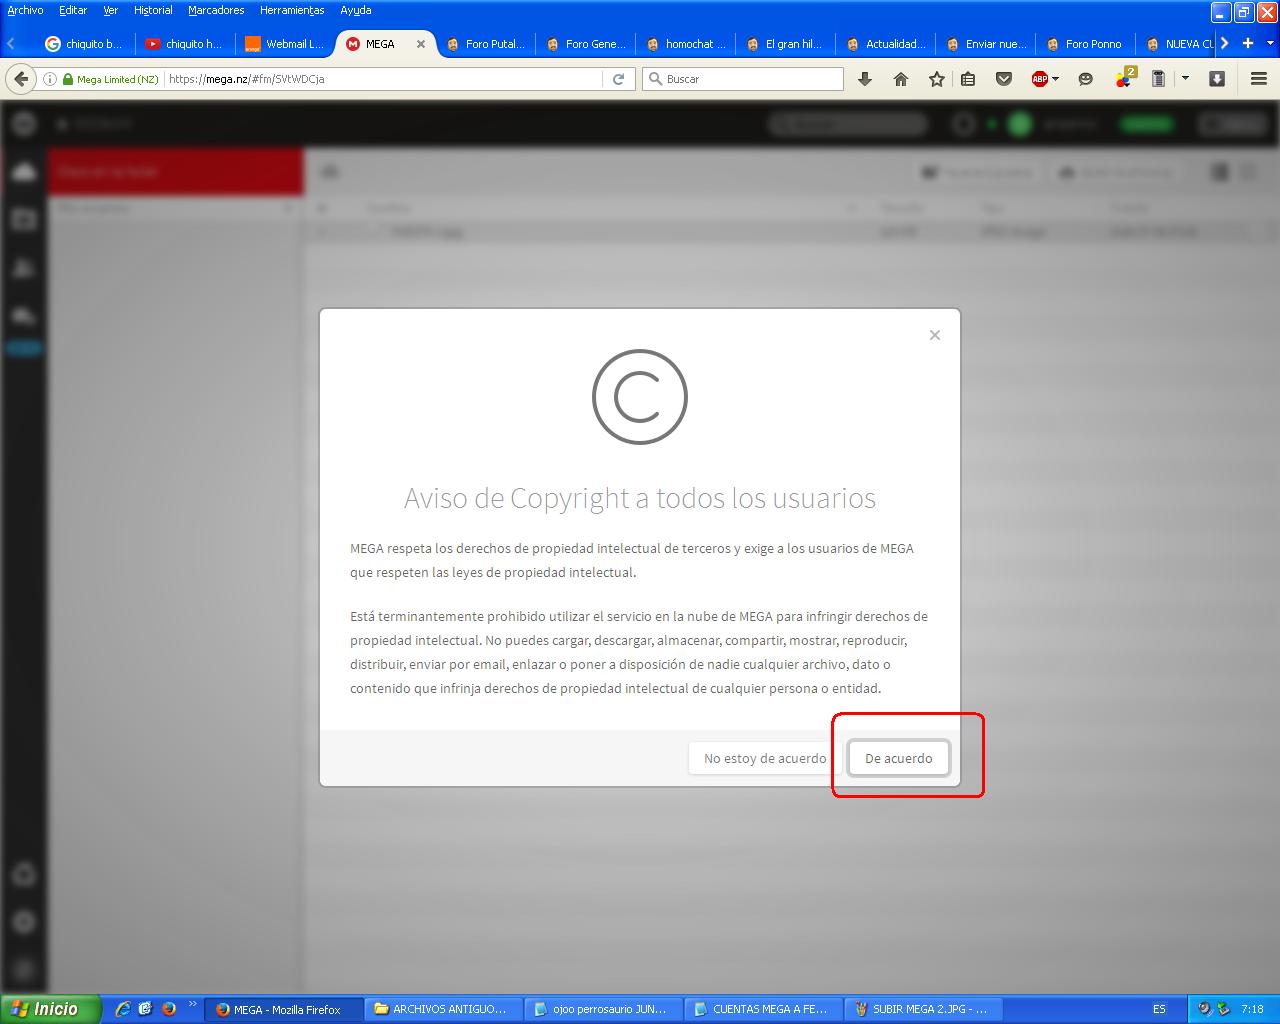
Task: Reload the current page
Action: (x=619, y=79)
